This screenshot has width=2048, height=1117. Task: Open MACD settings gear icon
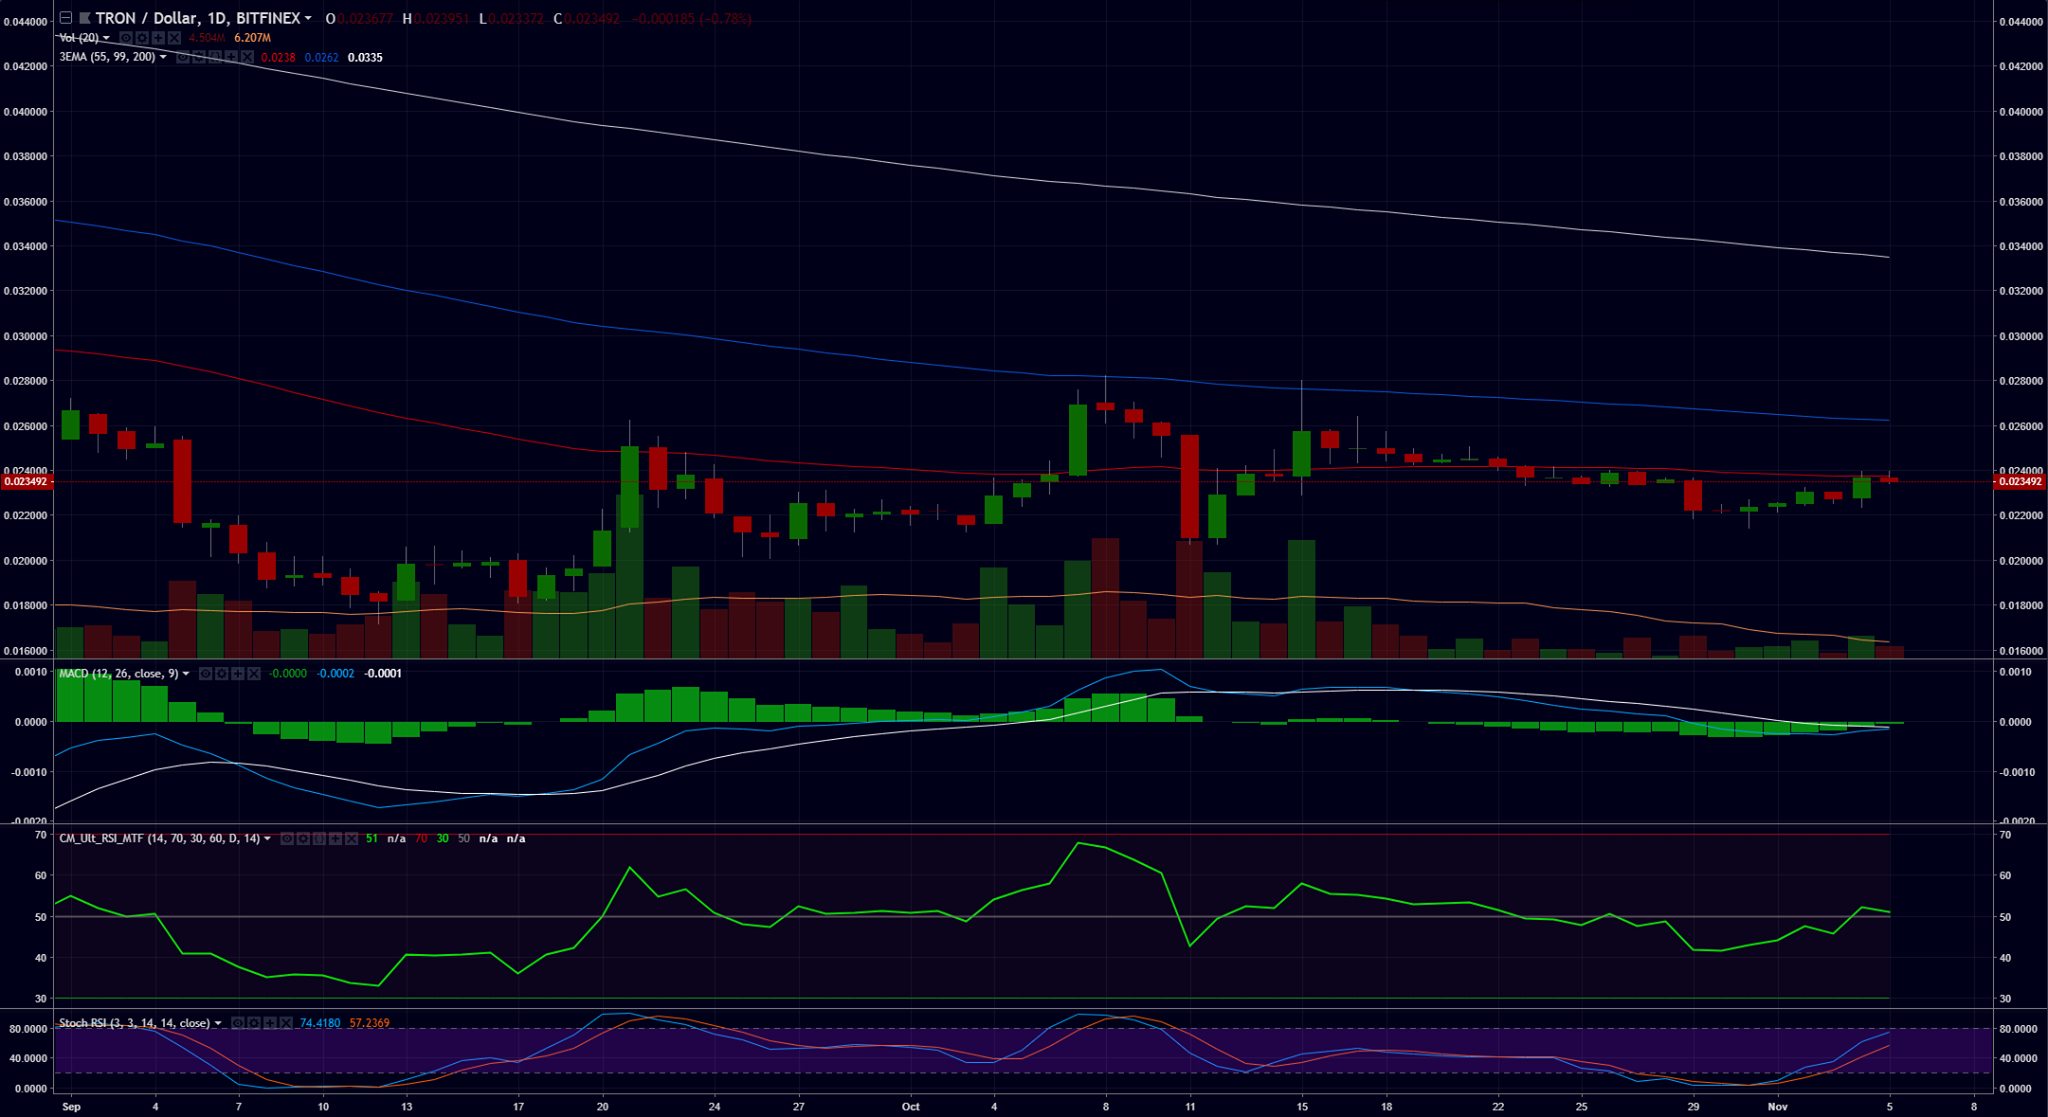[x=222, y=674]
